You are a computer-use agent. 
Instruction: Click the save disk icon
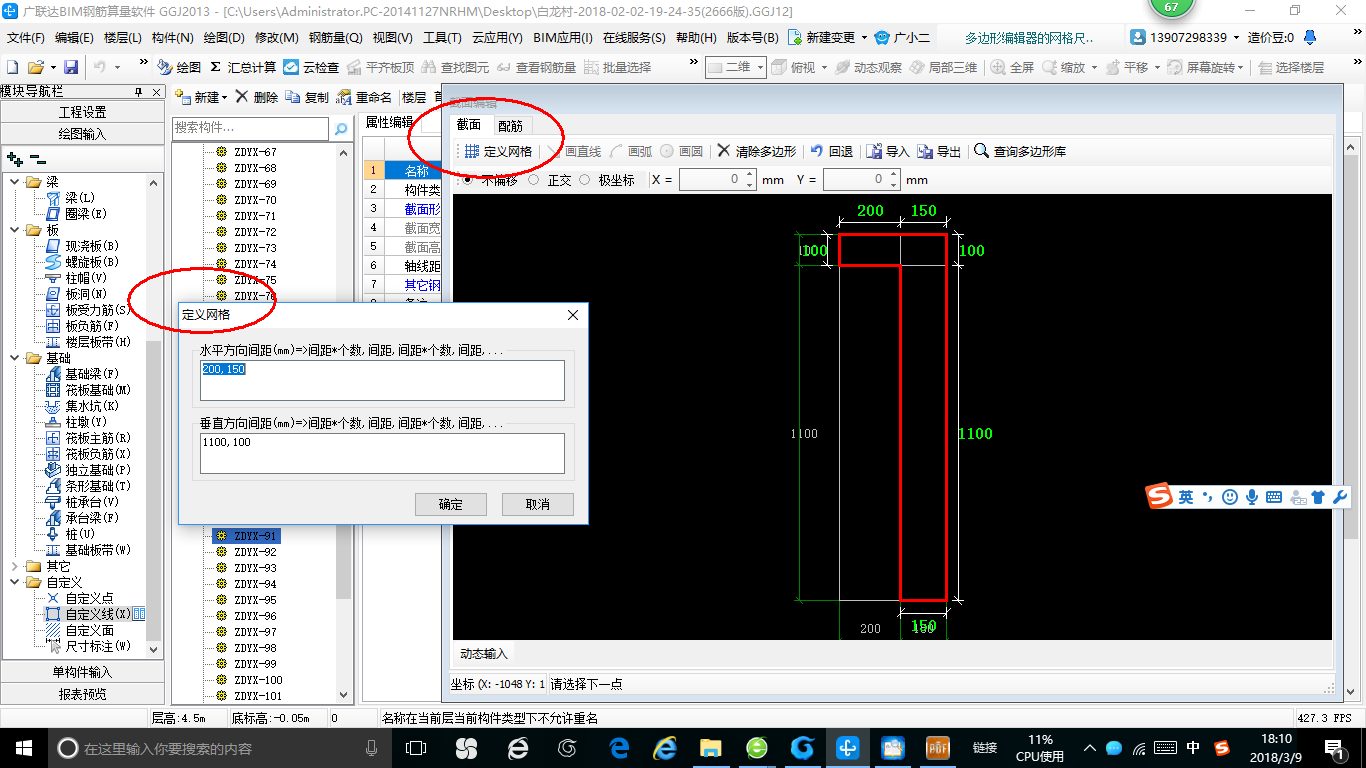pos(71,67)
